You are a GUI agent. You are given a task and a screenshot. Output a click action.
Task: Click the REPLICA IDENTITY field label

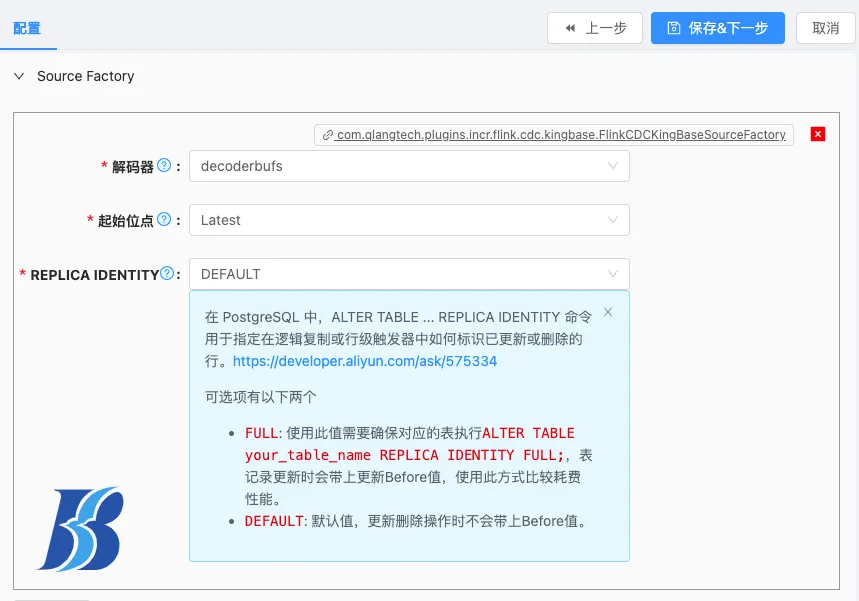(94, 275)
